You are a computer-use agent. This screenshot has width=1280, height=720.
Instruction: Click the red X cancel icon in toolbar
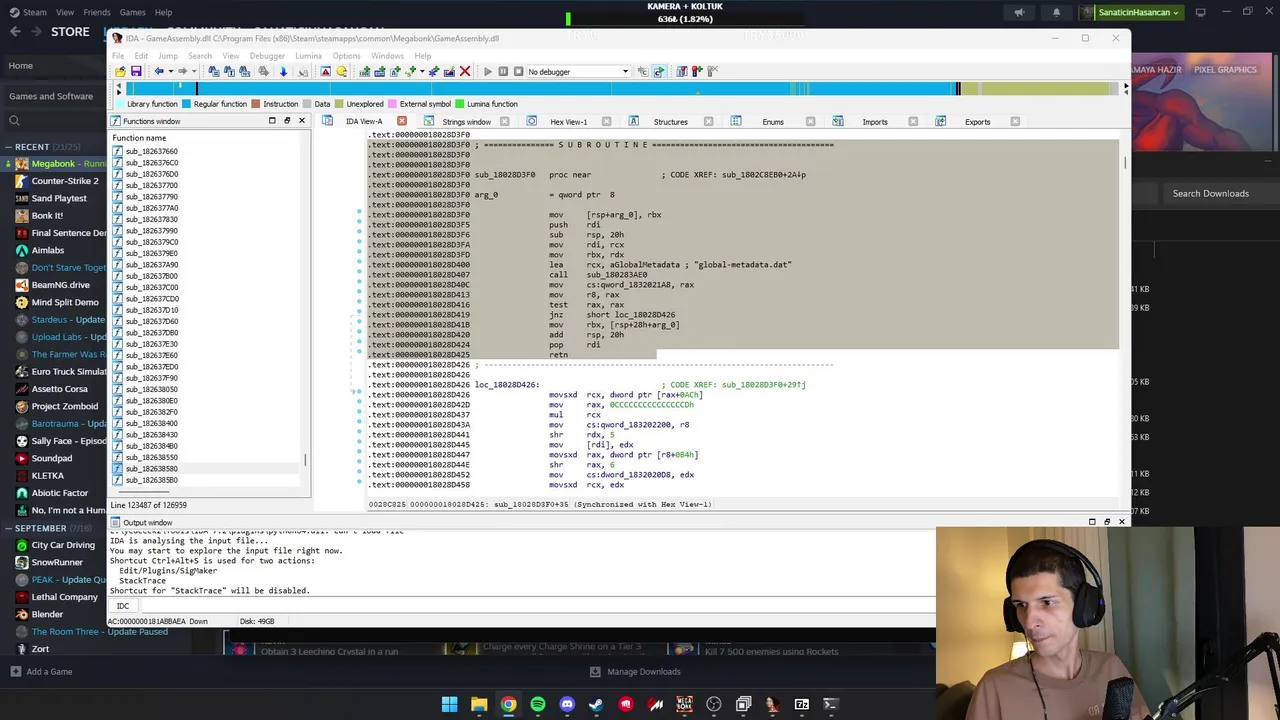(465, 71)
